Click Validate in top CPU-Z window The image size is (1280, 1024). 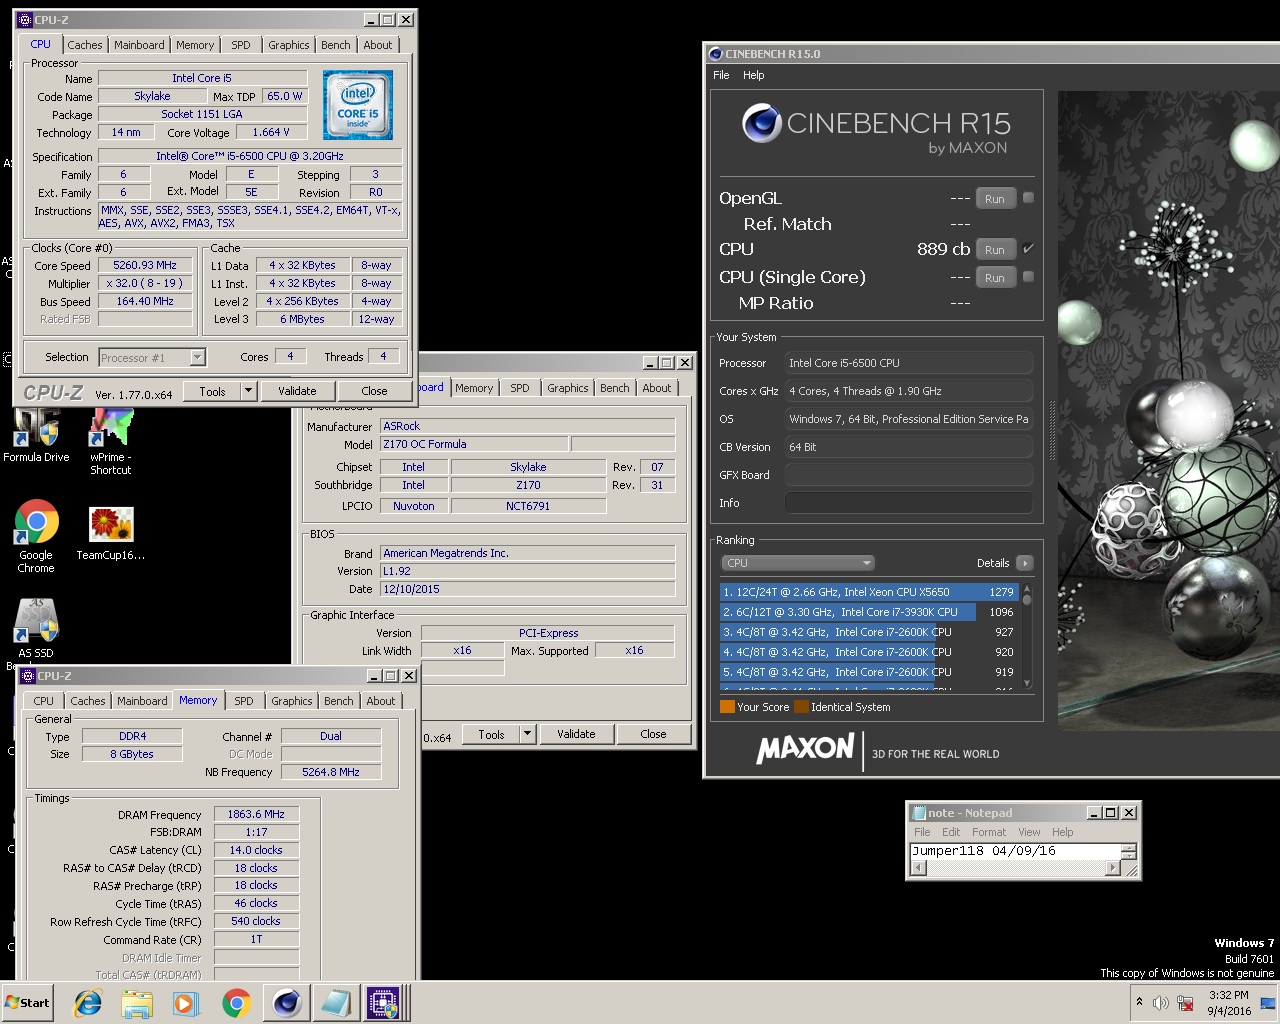coord(297,391)
